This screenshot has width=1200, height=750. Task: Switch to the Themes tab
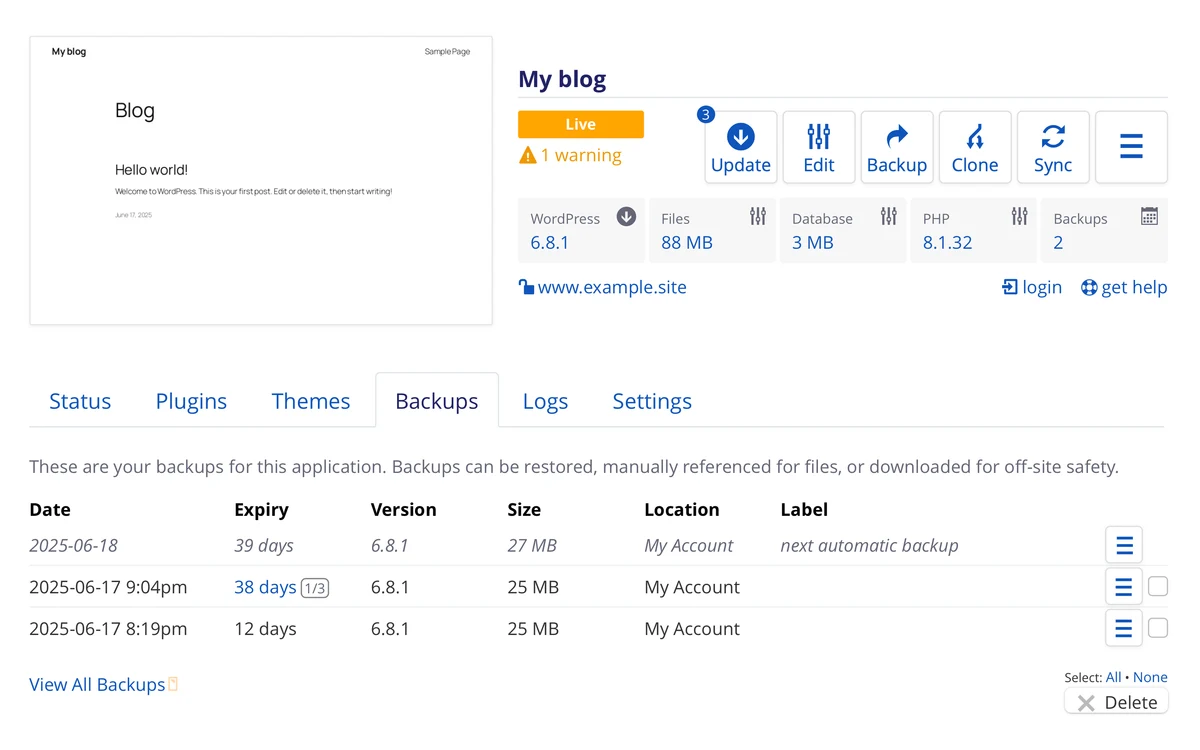tap(311, 401)
